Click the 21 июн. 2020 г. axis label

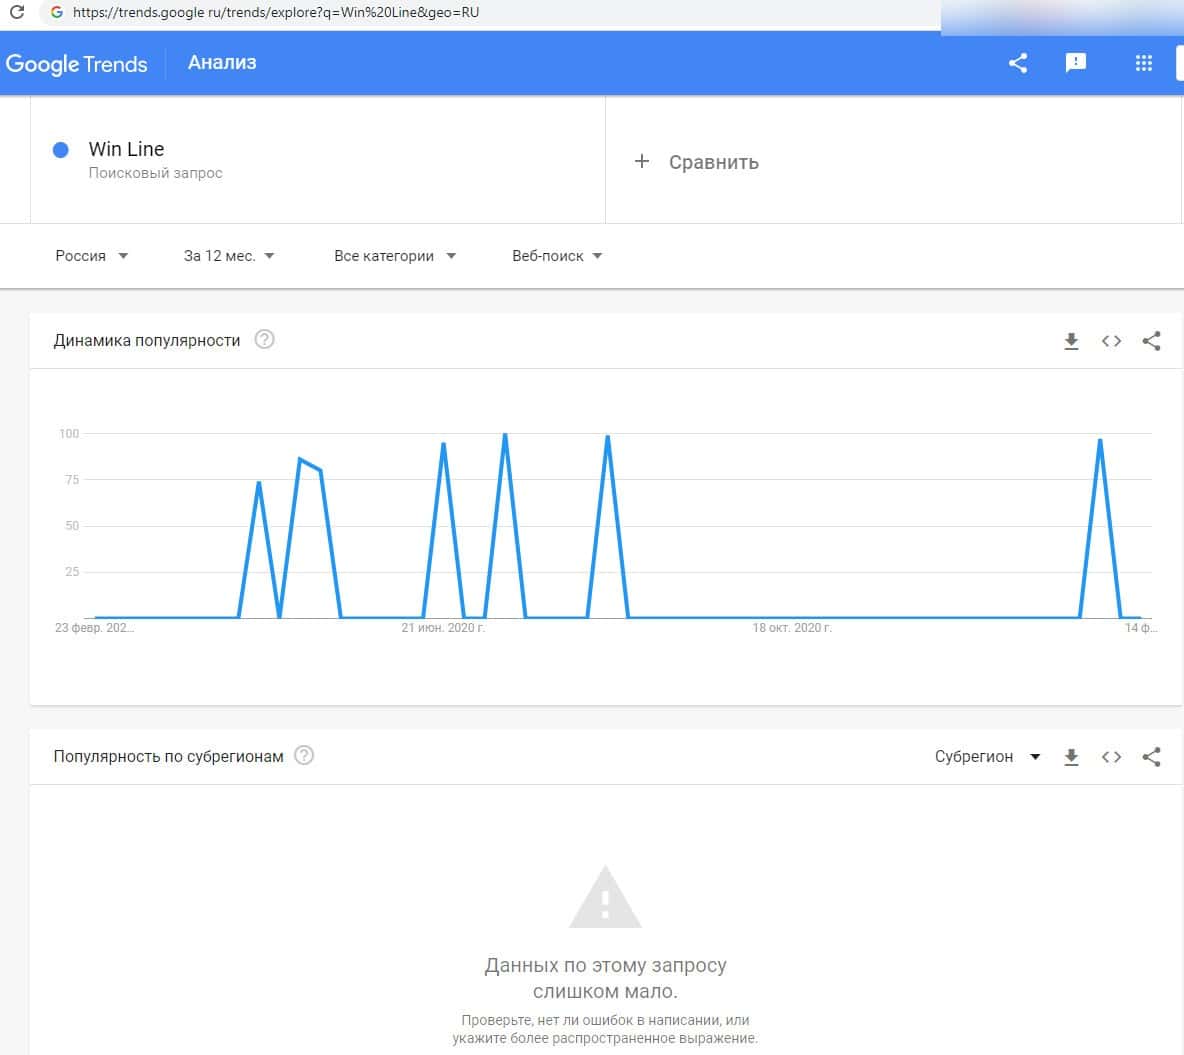pos(442,628)
